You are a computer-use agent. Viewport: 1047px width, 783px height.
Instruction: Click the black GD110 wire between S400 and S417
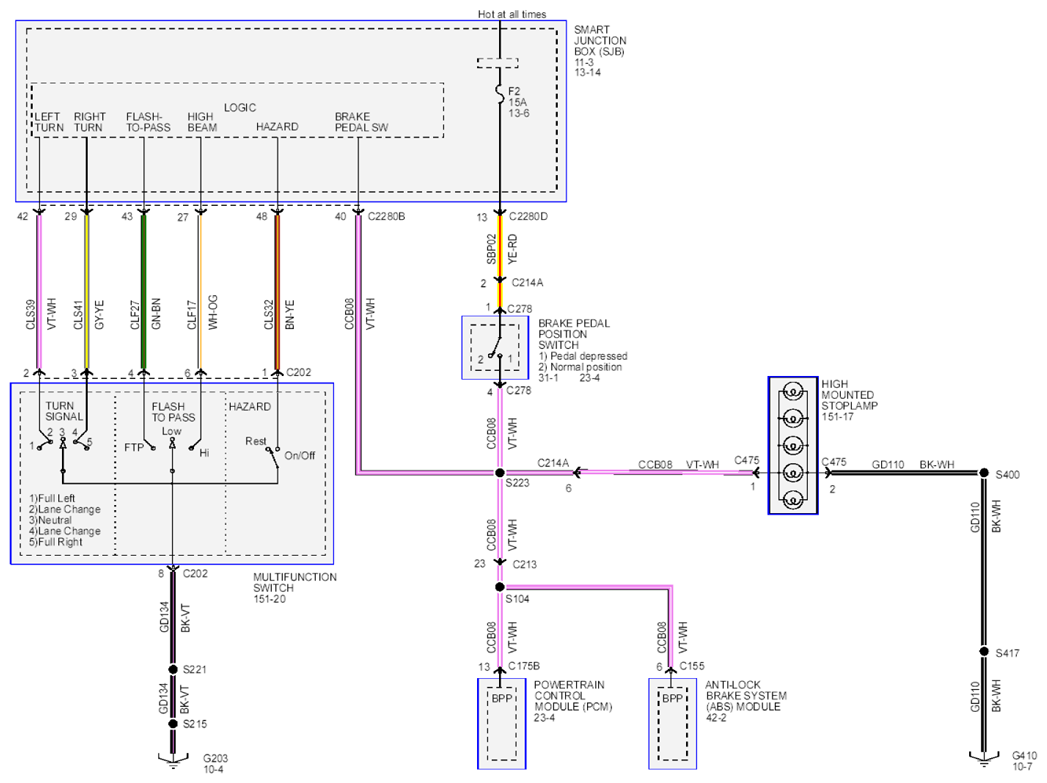[x=984, y=562]
